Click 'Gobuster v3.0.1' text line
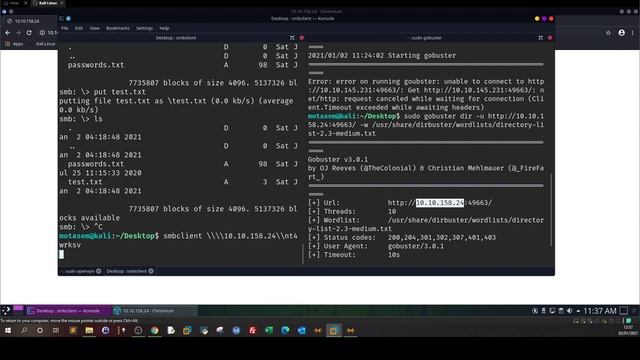The height and width of the screenshot is (360, 640). [x=338, y=159]
